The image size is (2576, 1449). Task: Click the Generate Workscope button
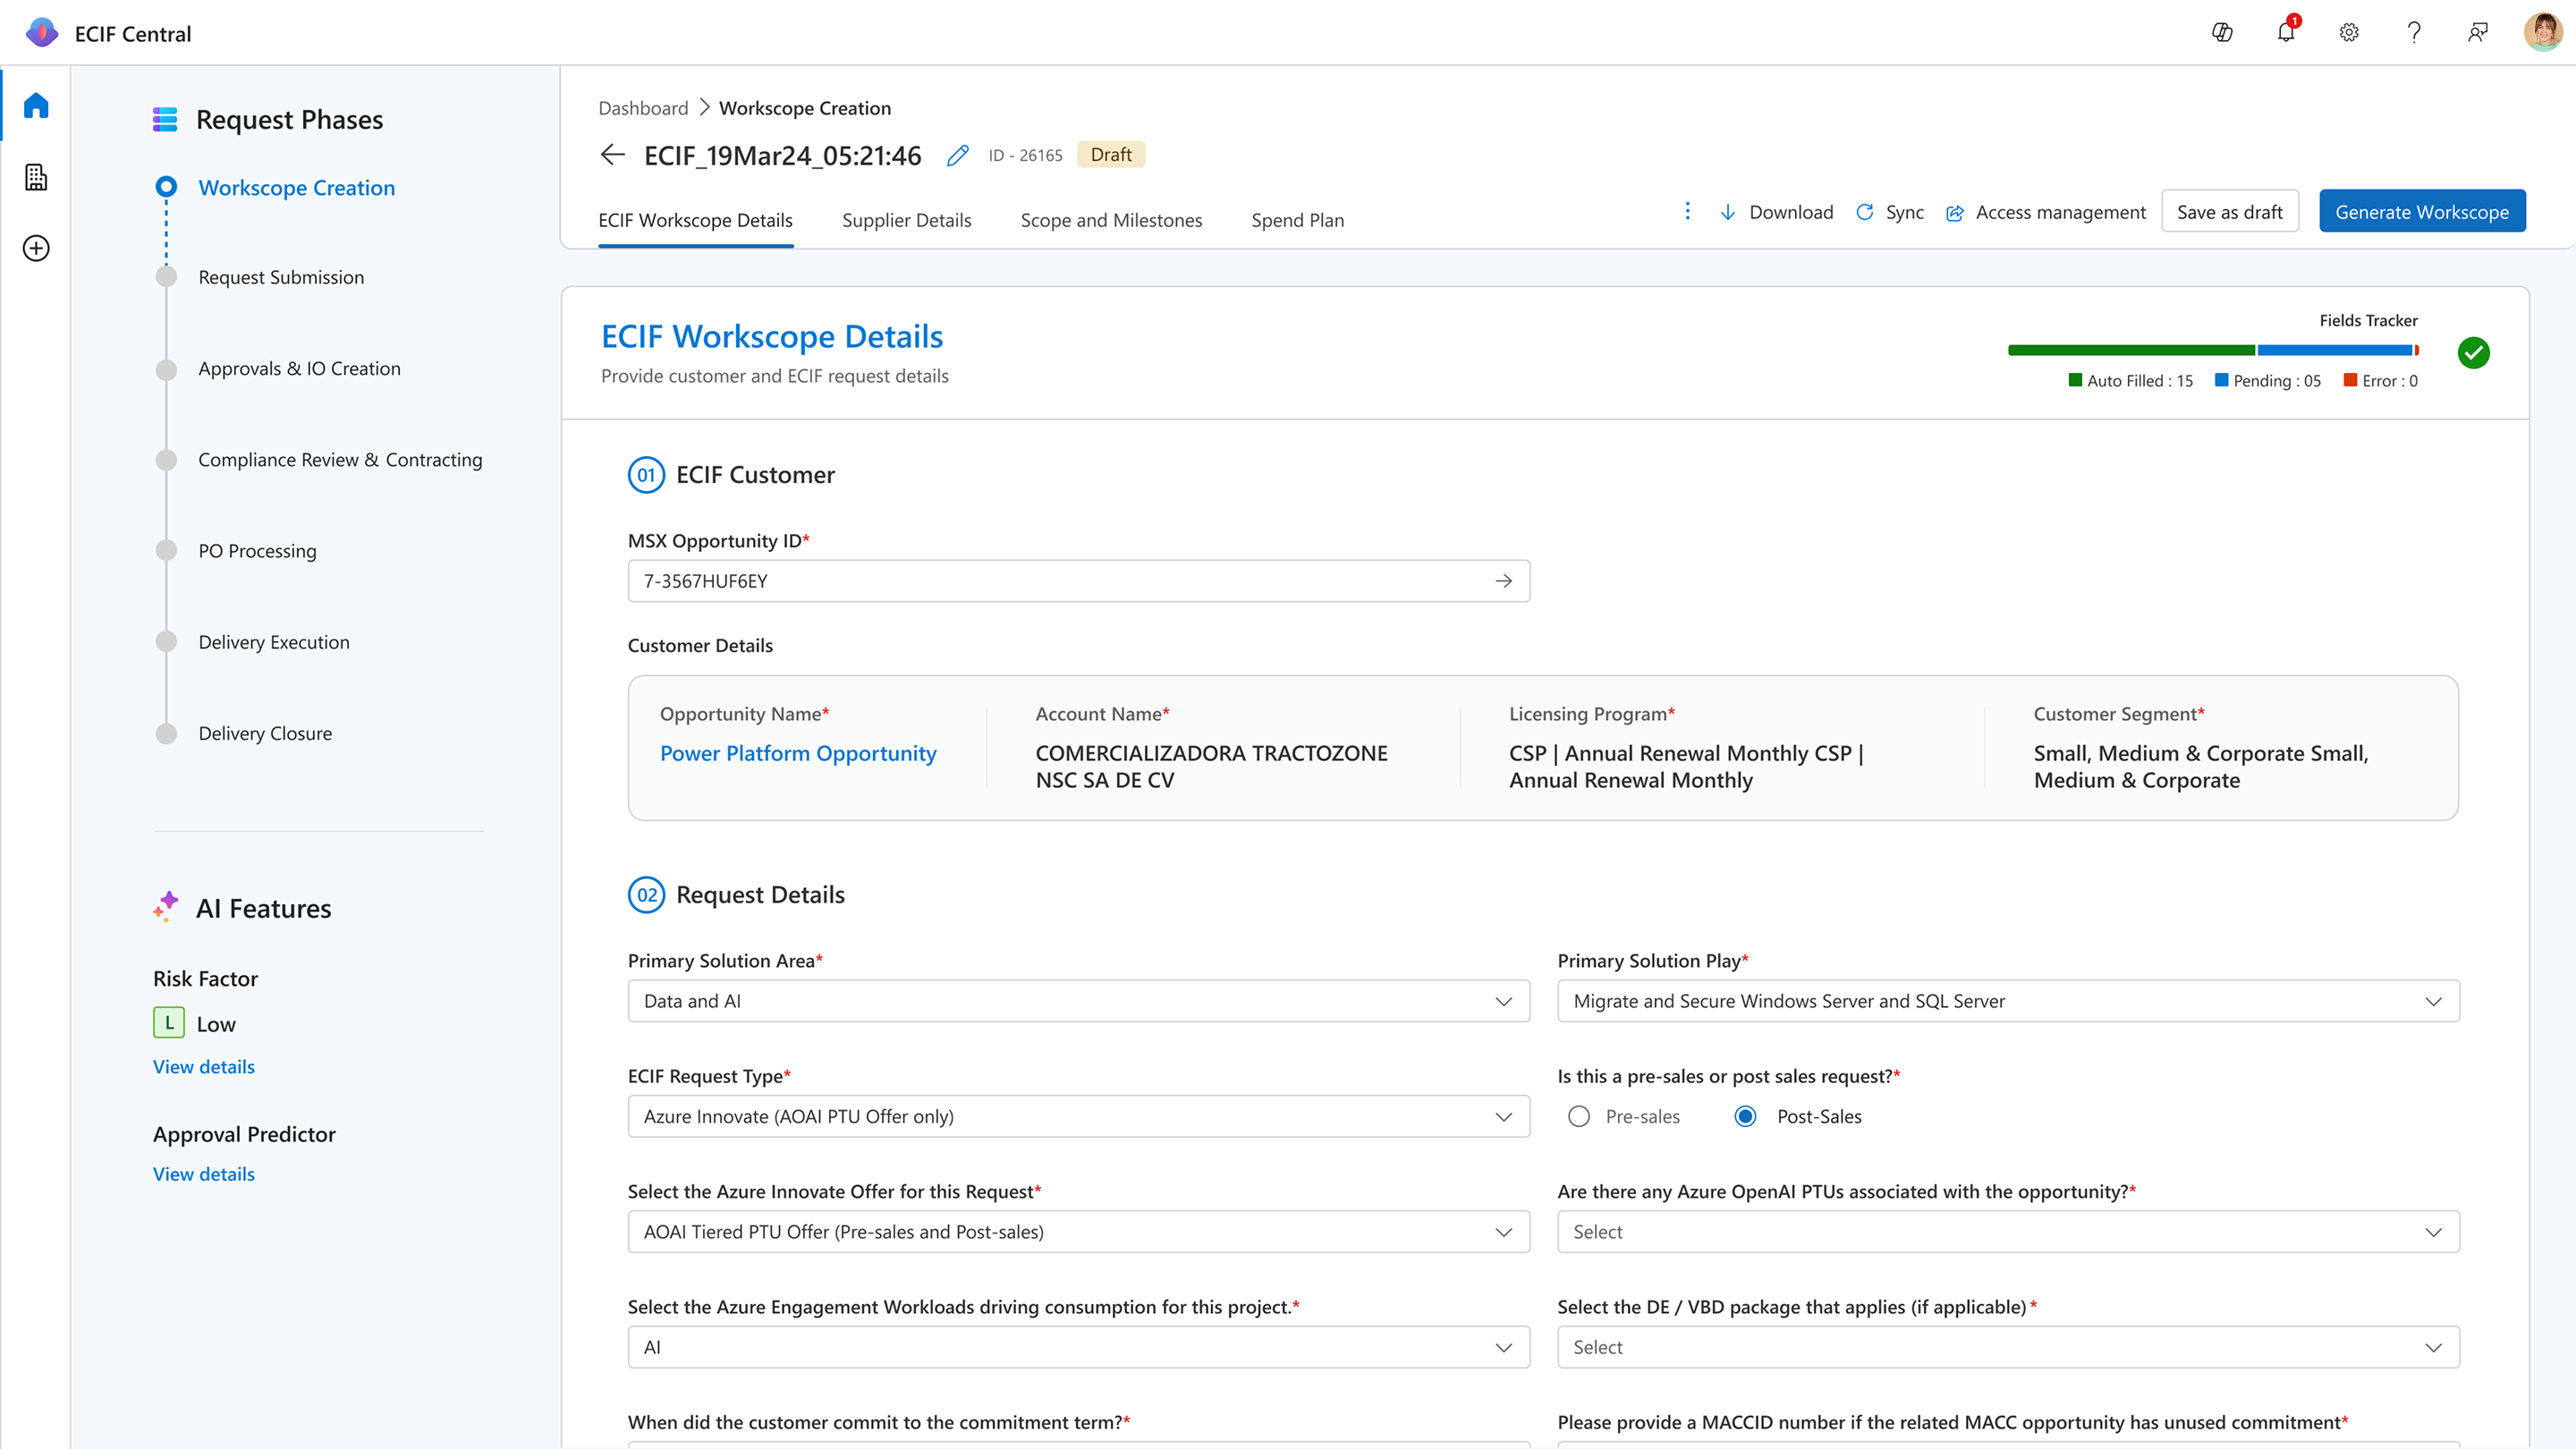(2421, 212)
